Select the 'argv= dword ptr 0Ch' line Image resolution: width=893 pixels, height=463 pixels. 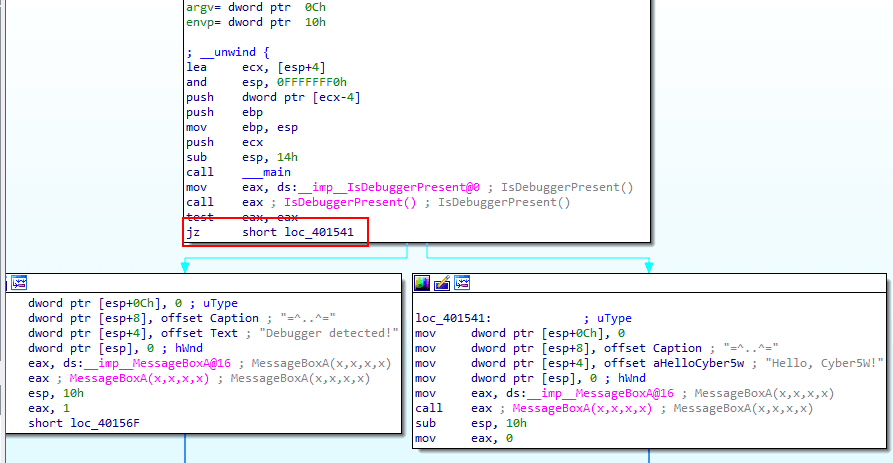tap(256, 7)
